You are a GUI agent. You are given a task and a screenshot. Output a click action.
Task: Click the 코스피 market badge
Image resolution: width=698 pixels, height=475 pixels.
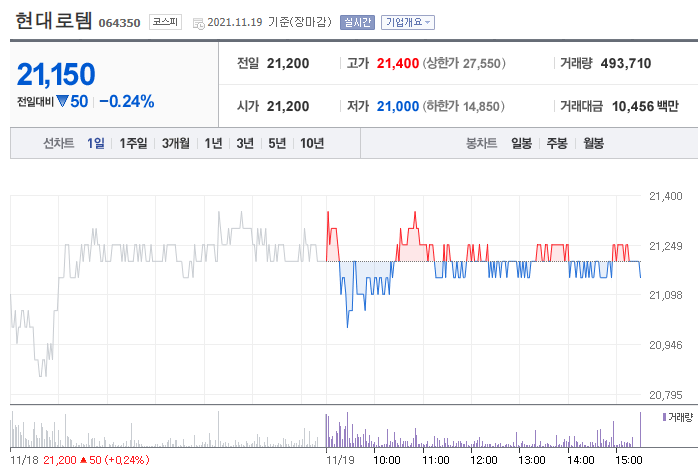[165, 22]
